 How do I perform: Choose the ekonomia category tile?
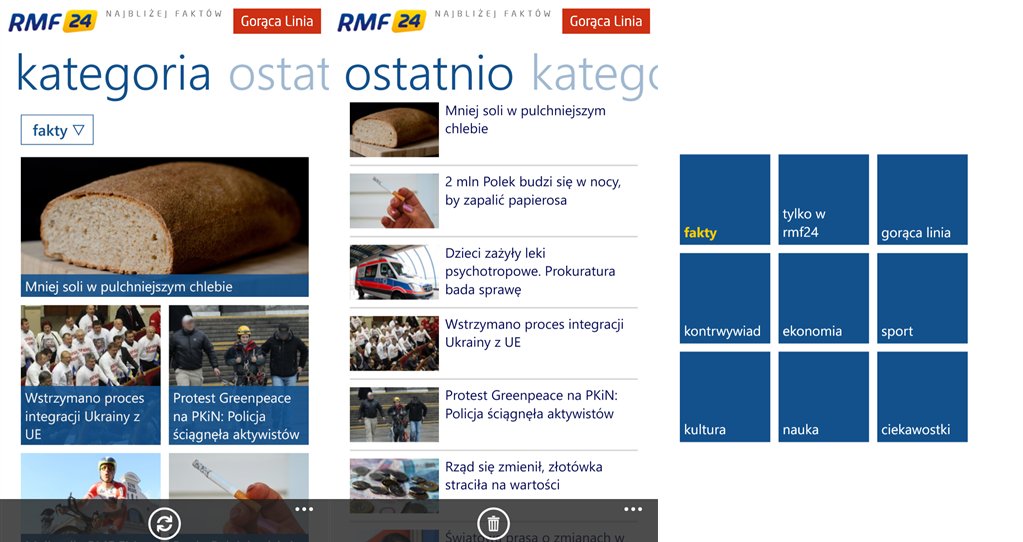[x=823, y=298]
